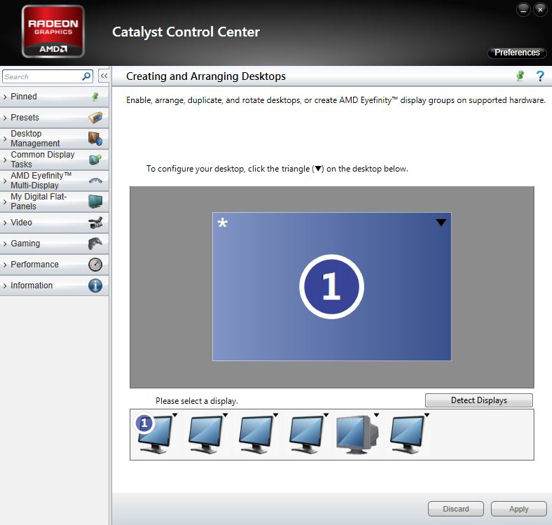Image resolution: width=552 pixels, height=525 pixels.
Task: Click the AMD Eyefinity Multi-Display icon
Action: tap(95, 181)
